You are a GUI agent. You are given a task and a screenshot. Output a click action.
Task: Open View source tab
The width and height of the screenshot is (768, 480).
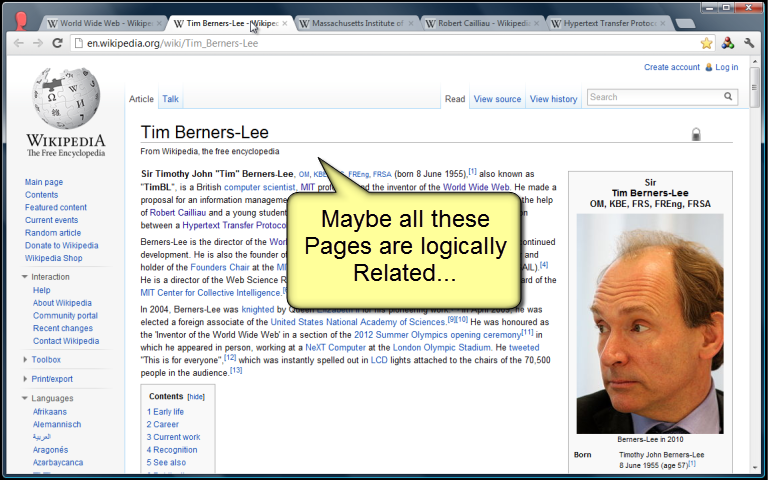(497, 99)
